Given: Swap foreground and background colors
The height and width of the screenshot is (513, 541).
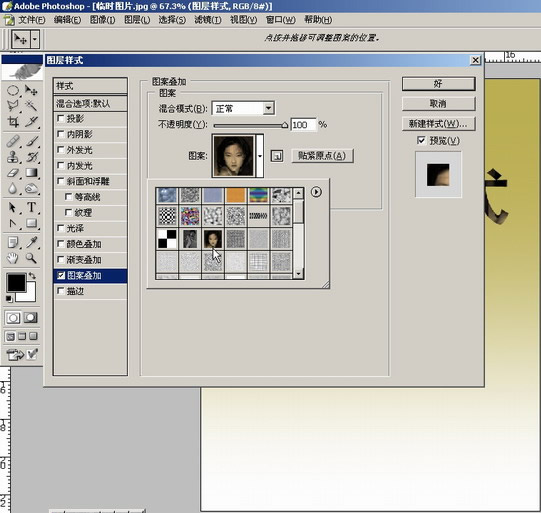Looking at the screenshot, I should click(32, 276).
